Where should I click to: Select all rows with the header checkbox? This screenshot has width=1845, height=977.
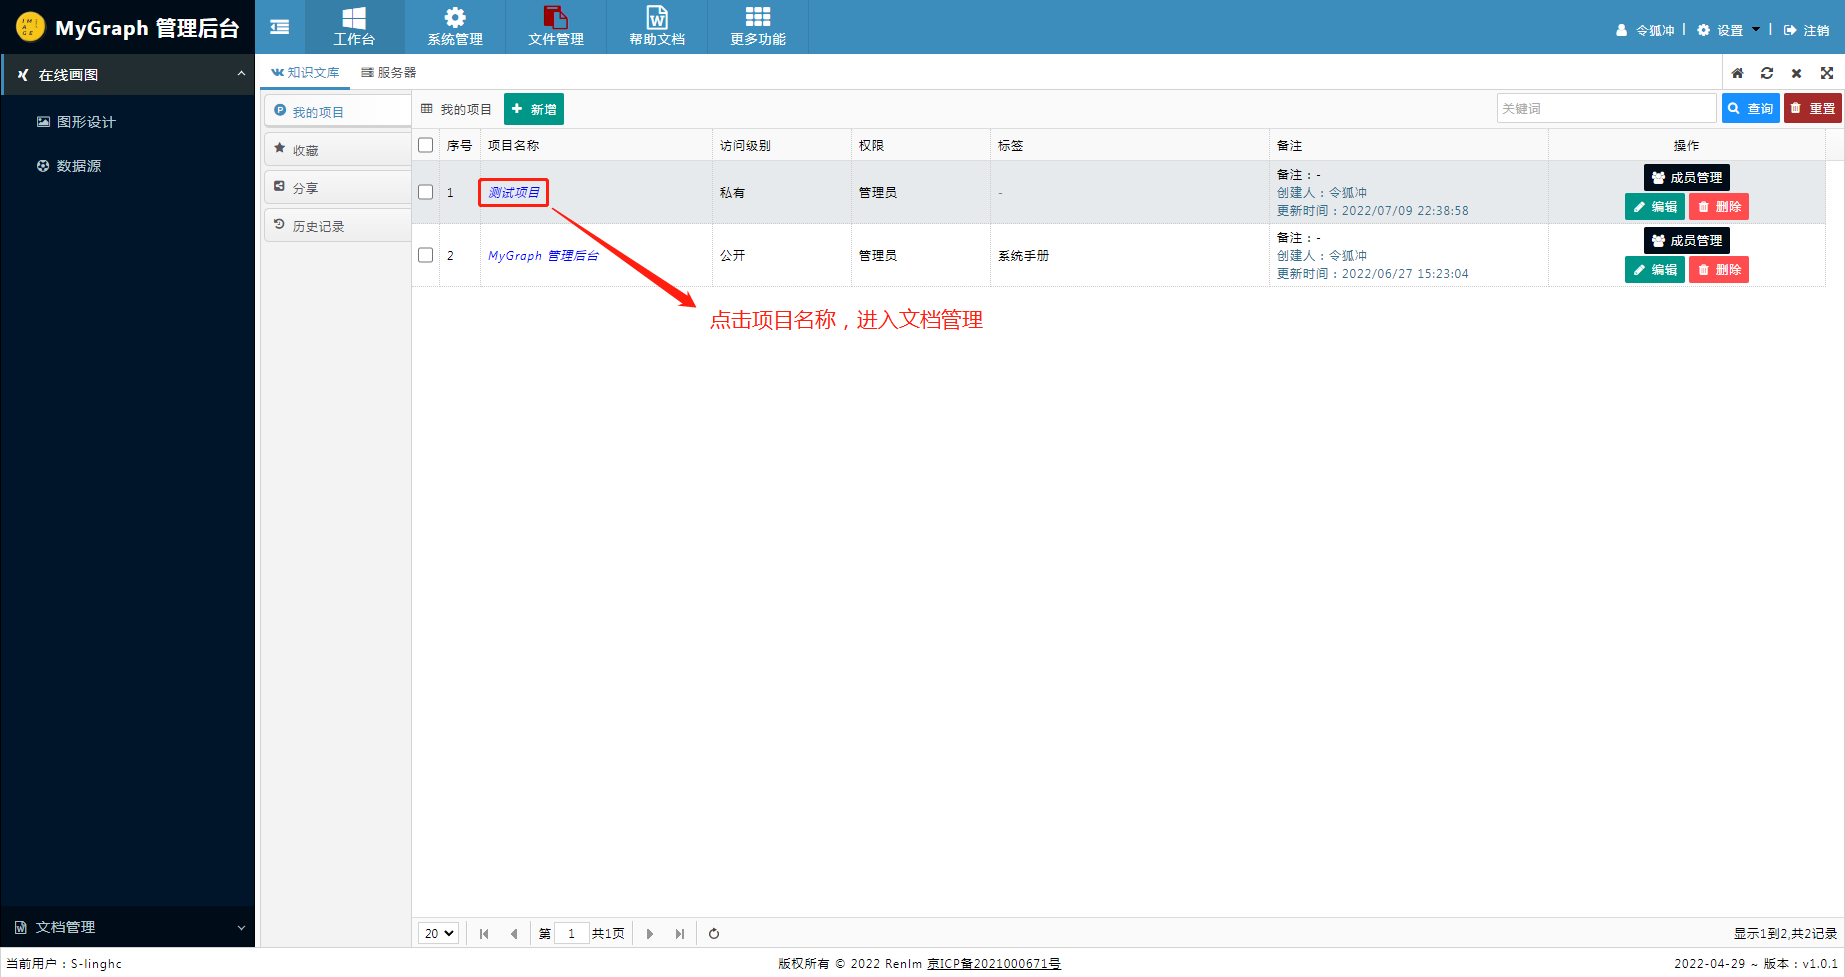(425, 144)
